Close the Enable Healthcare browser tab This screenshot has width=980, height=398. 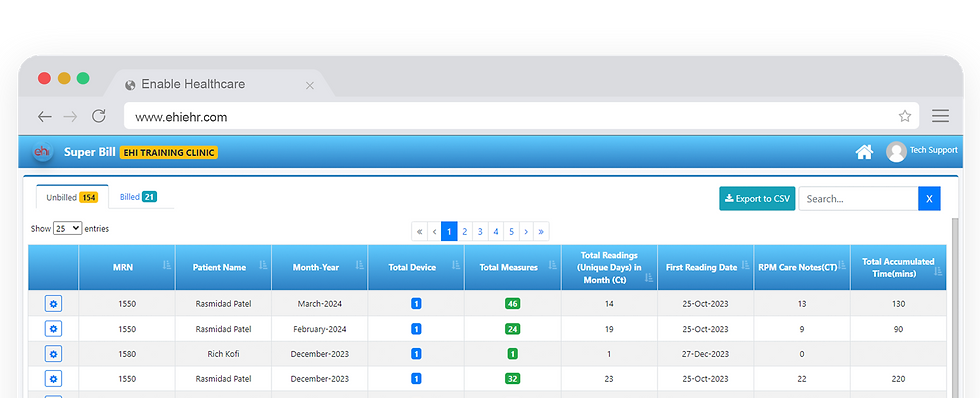(309, 86)
